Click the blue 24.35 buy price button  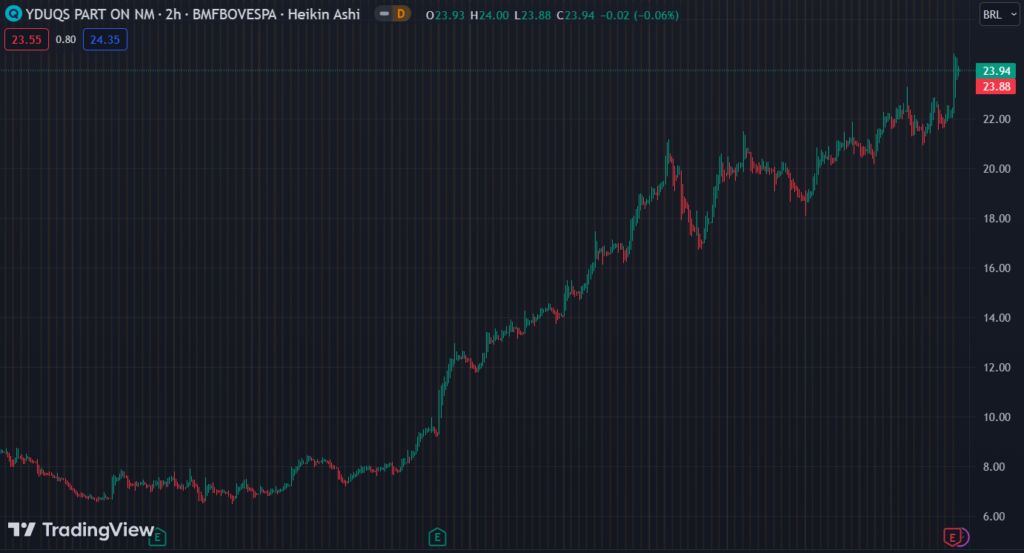(x=105, y=40)
